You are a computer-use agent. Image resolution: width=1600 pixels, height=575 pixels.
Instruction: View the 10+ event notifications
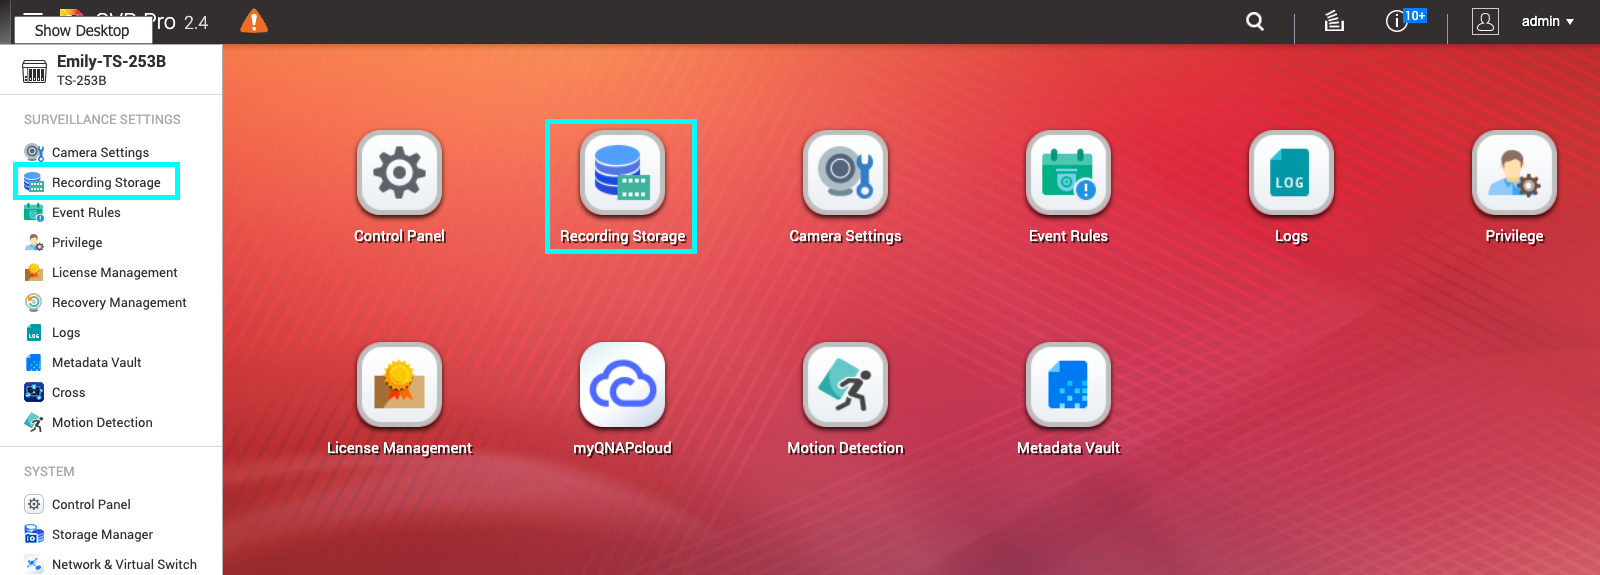pos(1400,21)
